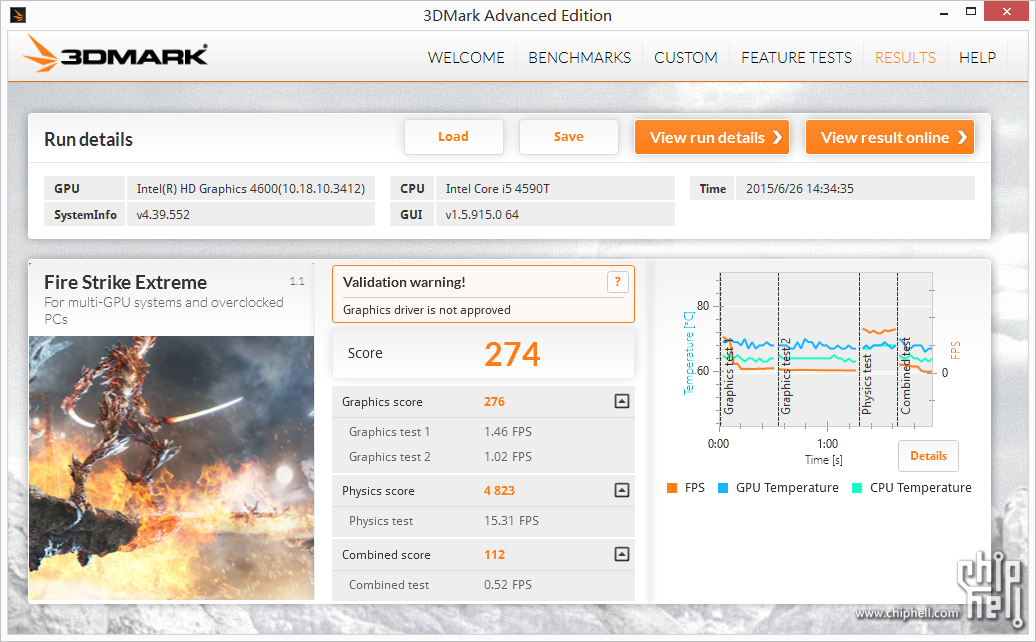This screenshot has height=642, width=1036.
Task: Collapse the Graphics score section
Action: [622, 401]
